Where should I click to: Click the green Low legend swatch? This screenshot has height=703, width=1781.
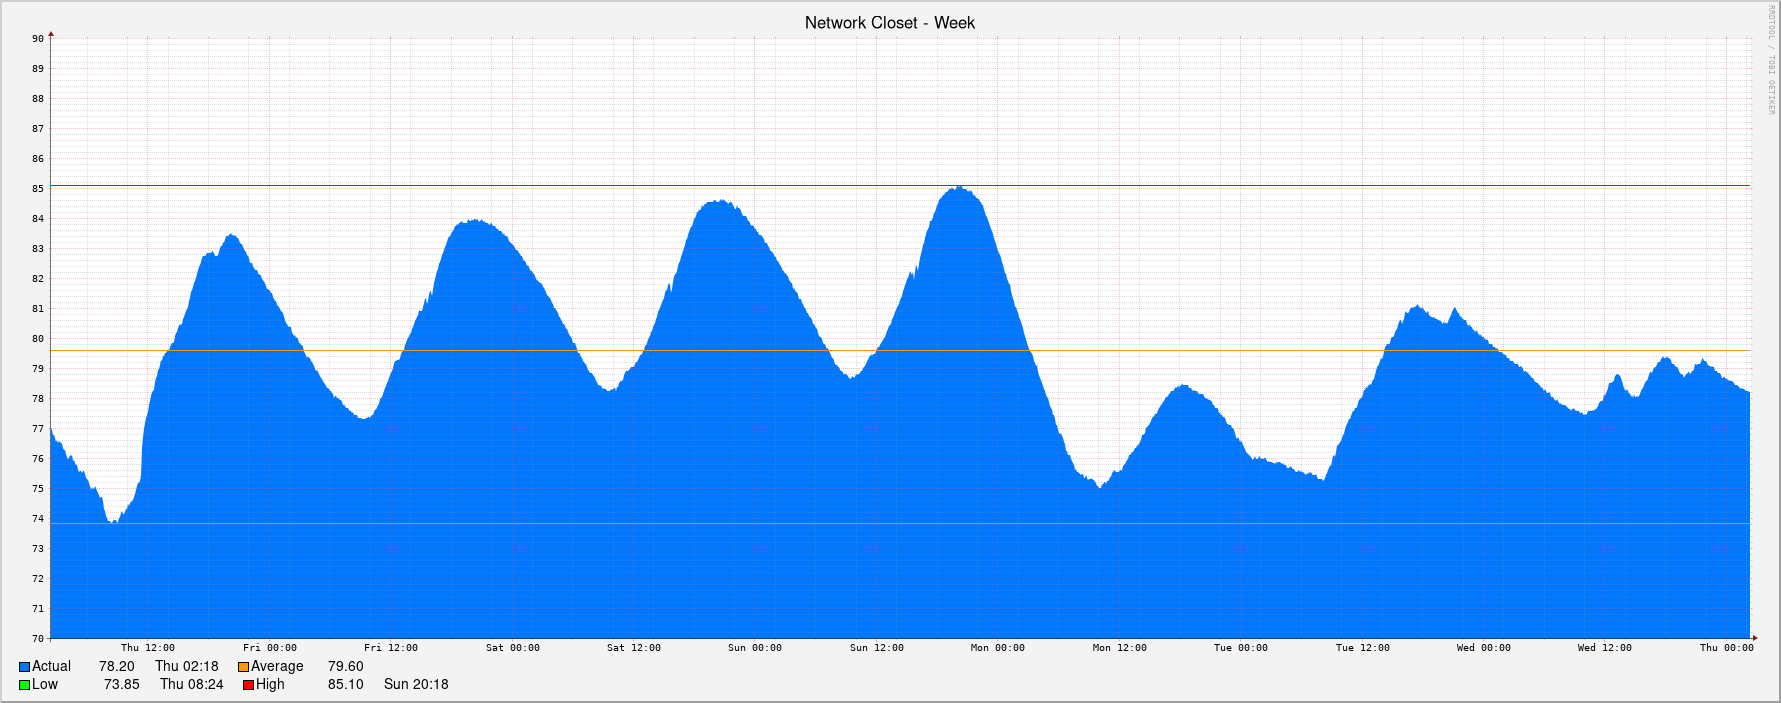tap(24, 685)
